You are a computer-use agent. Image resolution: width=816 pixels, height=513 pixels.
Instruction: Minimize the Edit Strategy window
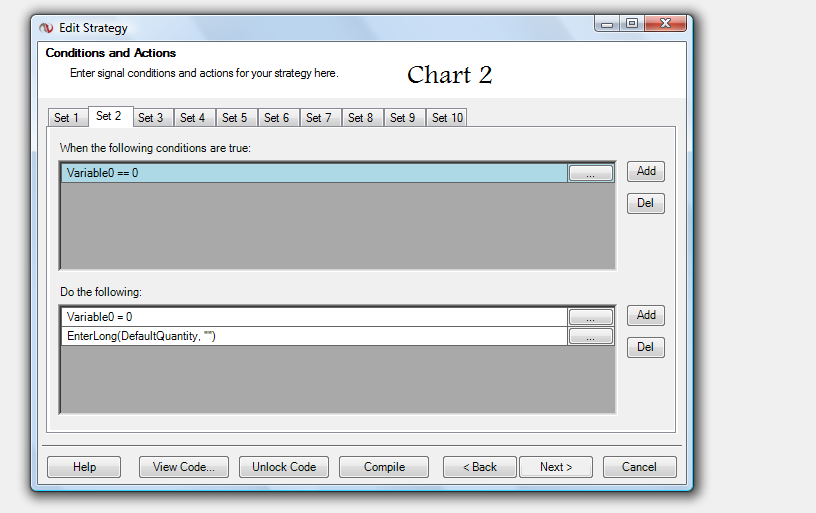tap(607, 24)
